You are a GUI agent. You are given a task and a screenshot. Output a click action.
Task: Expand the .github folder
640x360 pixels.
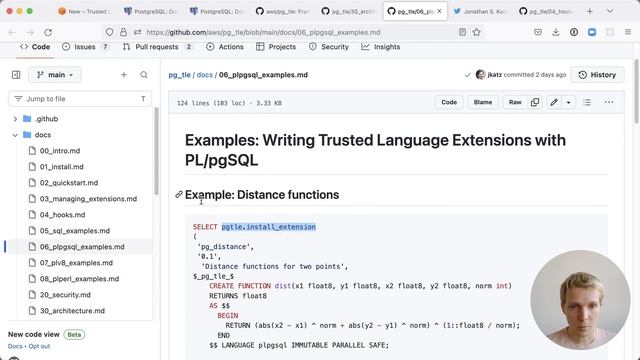point(15,119)
